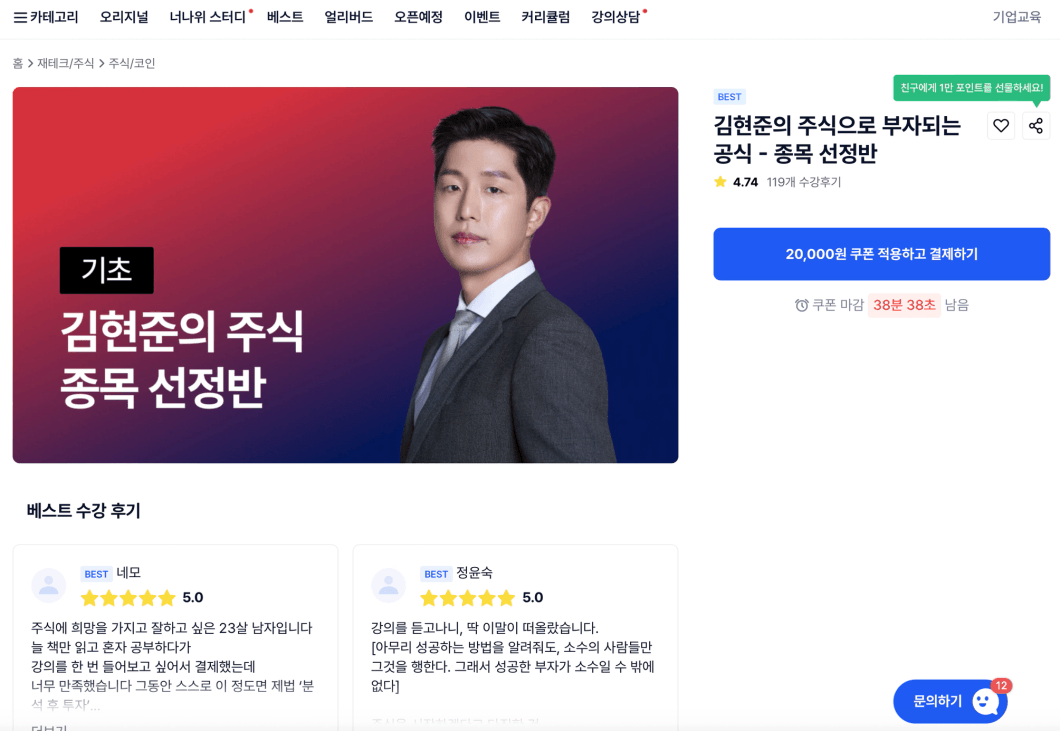
Task: Go to 오리지널 menu item
Action: point(124,17)
